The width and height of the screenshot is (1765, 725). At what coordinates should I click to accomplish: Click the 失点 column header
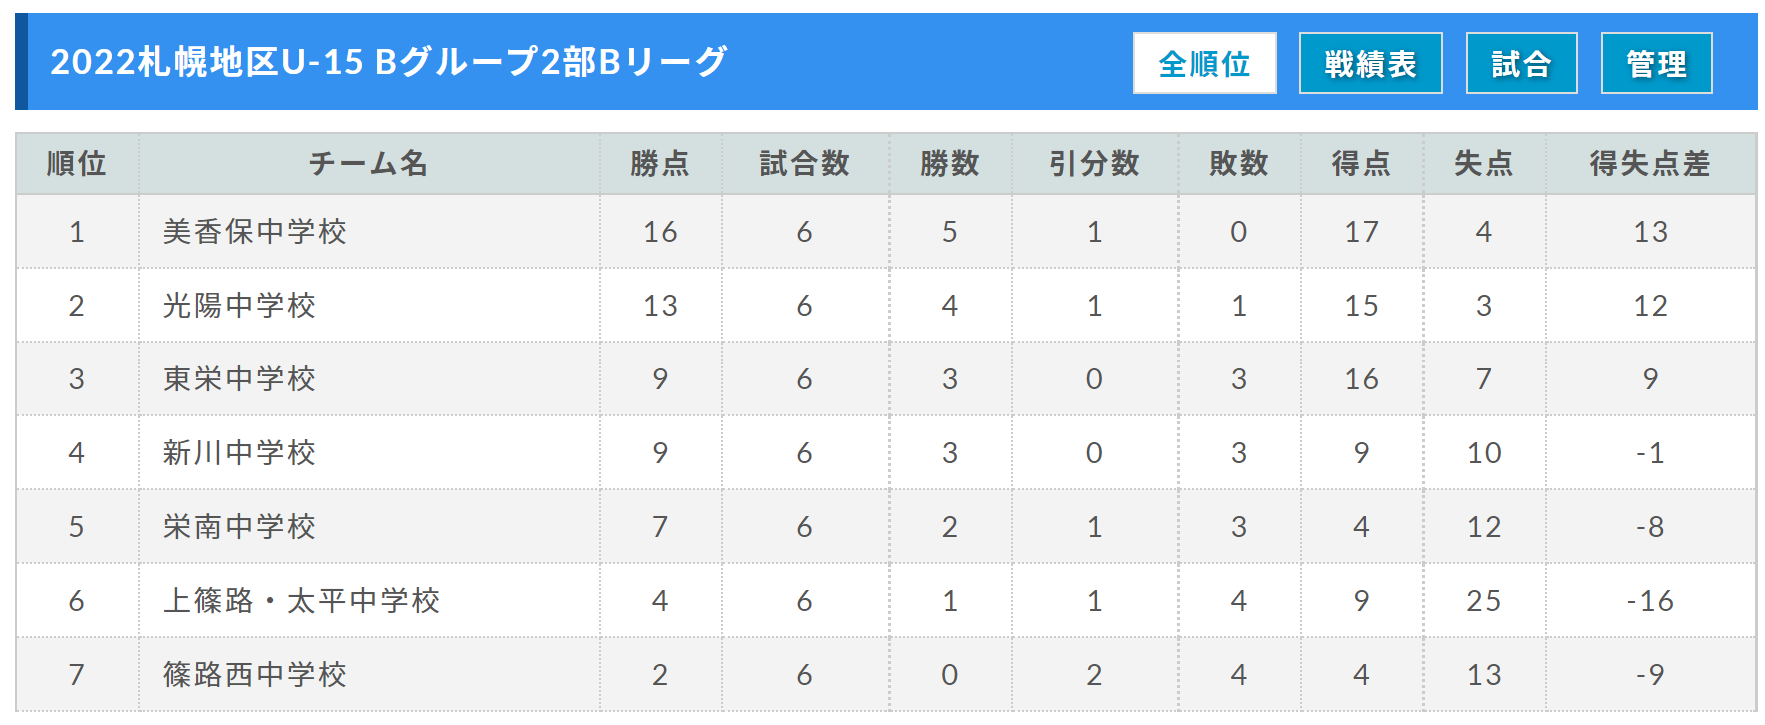point(1483,163)
